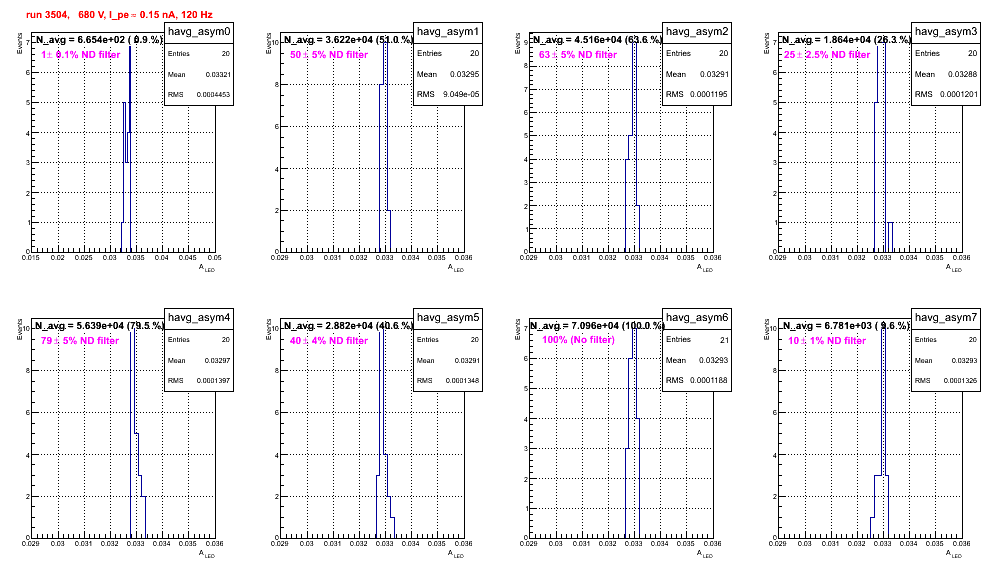996x572 pixels.
Task: Pick the magenta 100% (No filter) label
Action: [x=579, y=339]
